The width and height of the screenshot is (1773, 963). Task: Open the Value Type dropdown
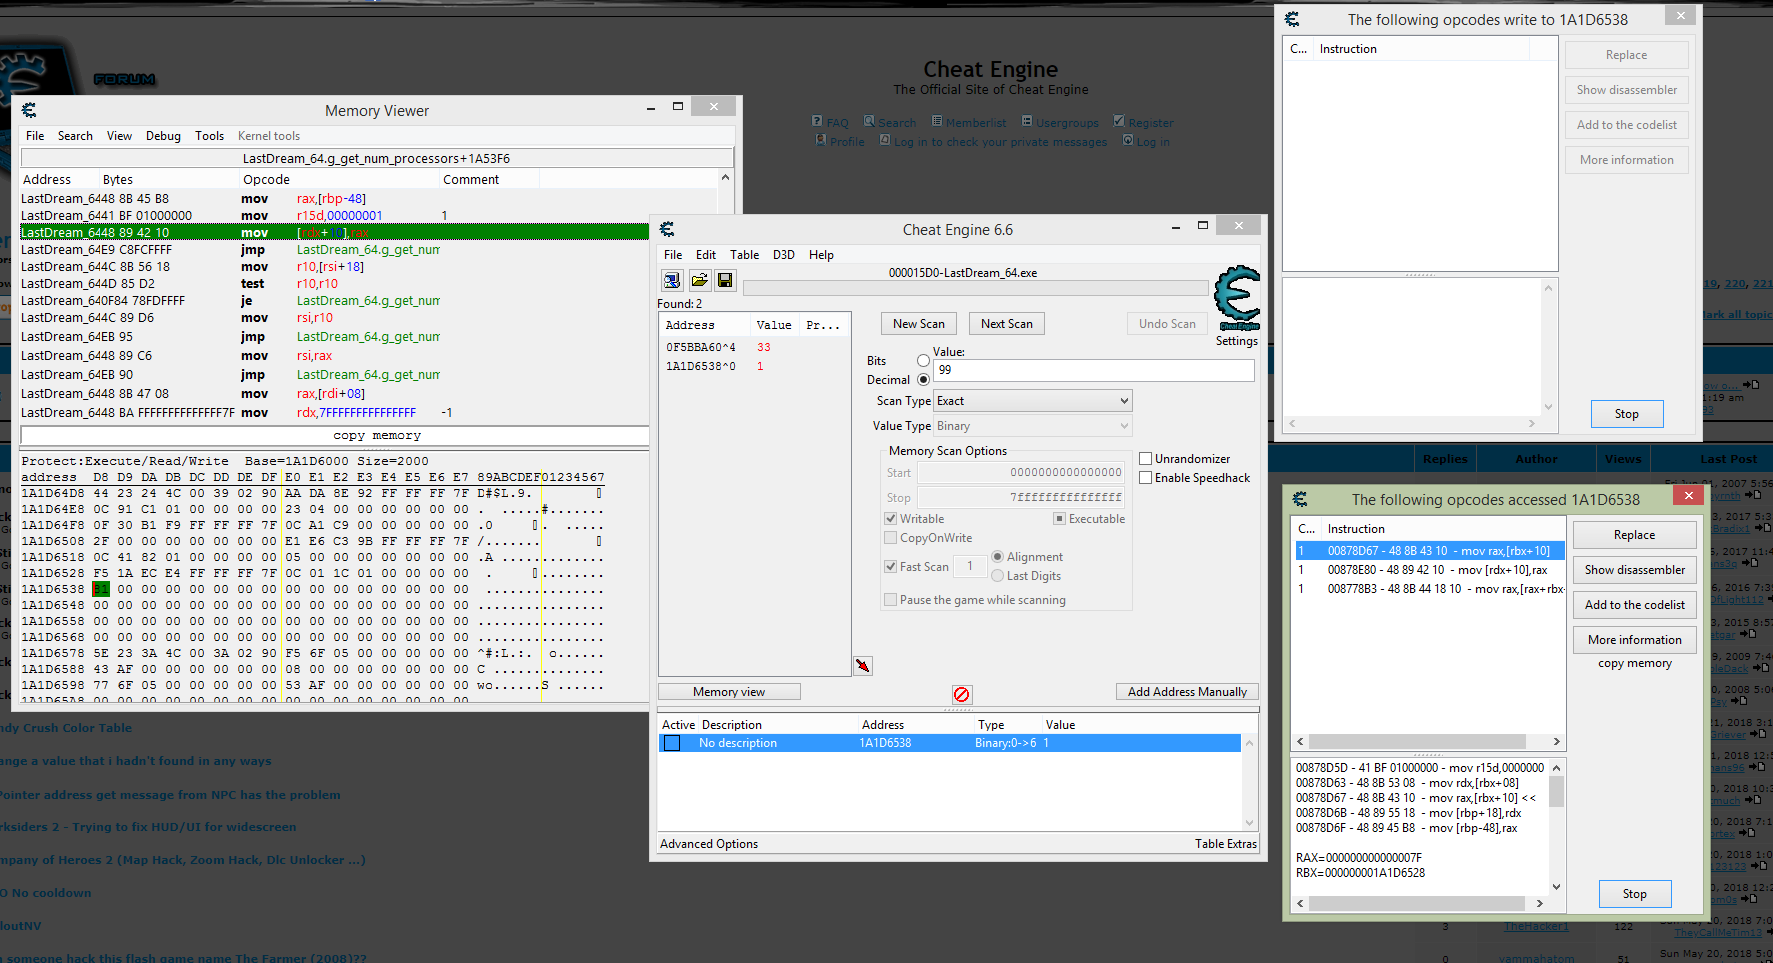click(1032, 426)
